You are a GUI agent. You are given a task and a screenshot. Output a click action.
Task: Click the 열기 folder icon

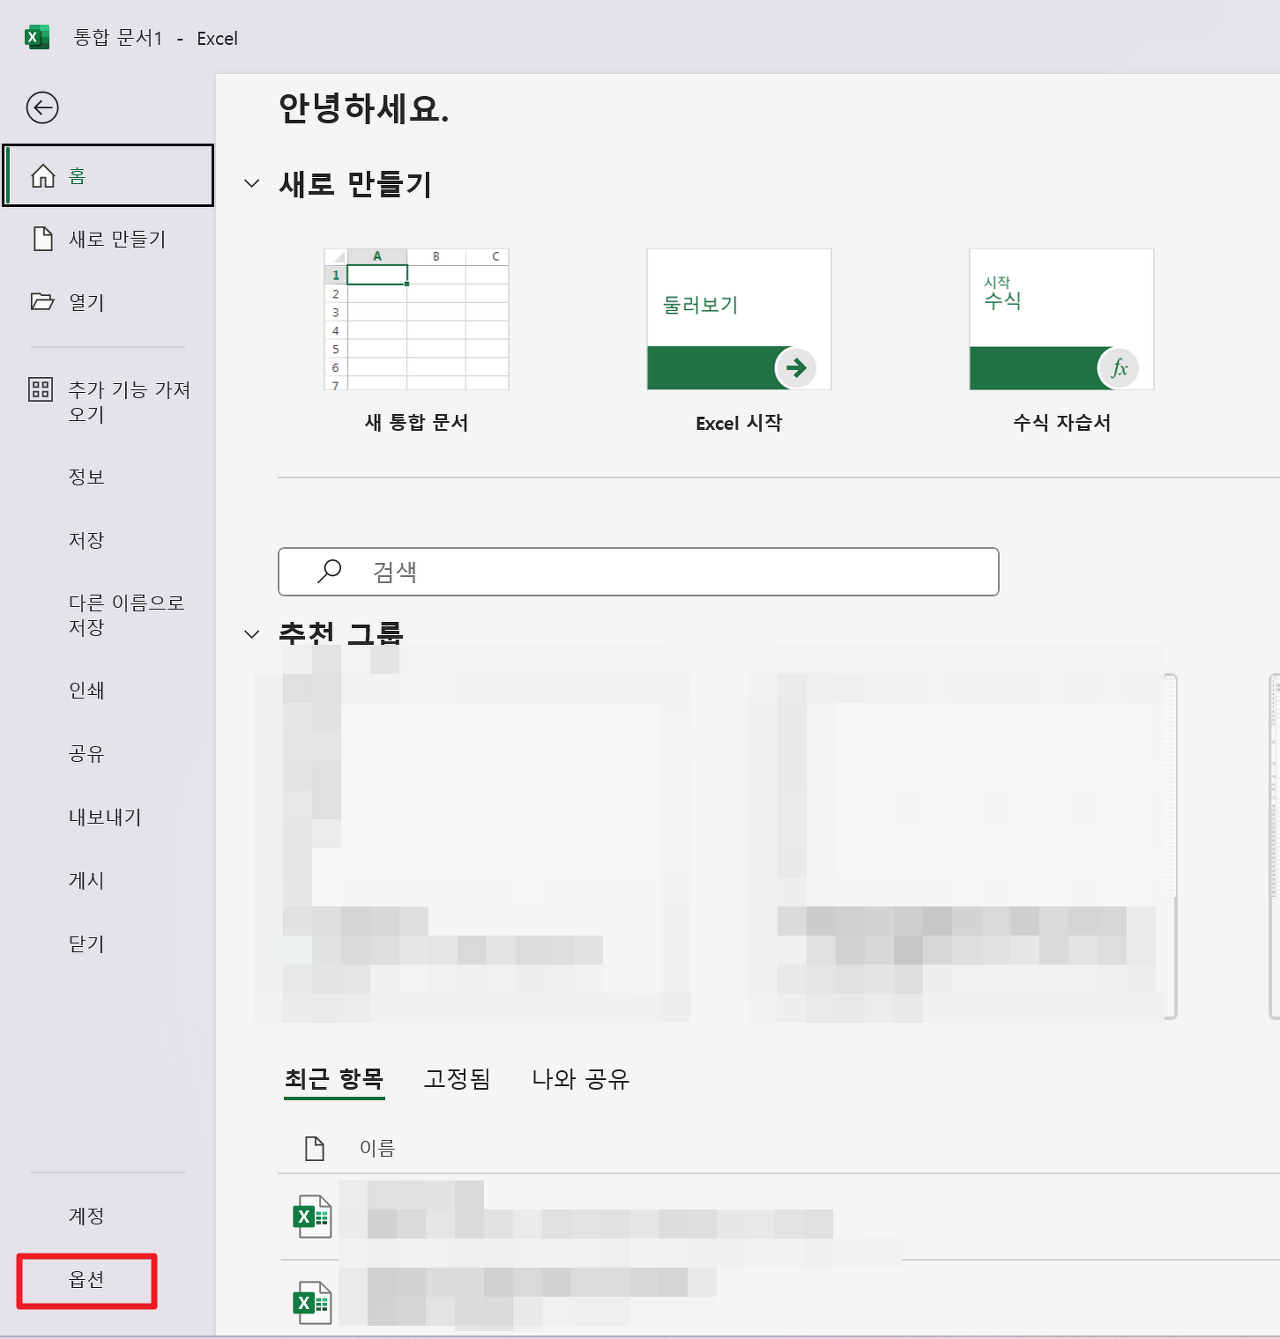pyautogui.click(x=42, y=302)
